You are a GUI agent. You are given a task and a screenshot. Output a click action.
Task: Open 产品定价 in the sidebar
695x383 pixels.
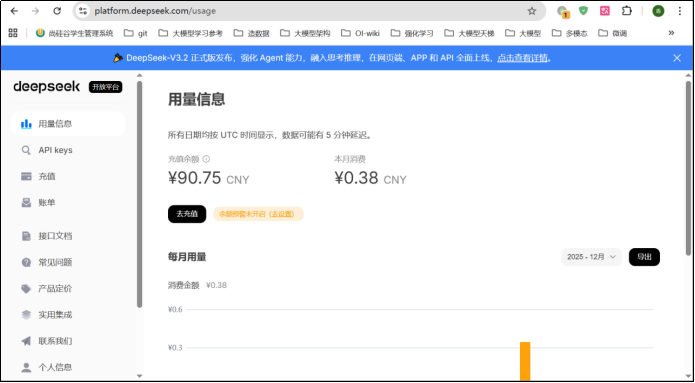point(68,289)
